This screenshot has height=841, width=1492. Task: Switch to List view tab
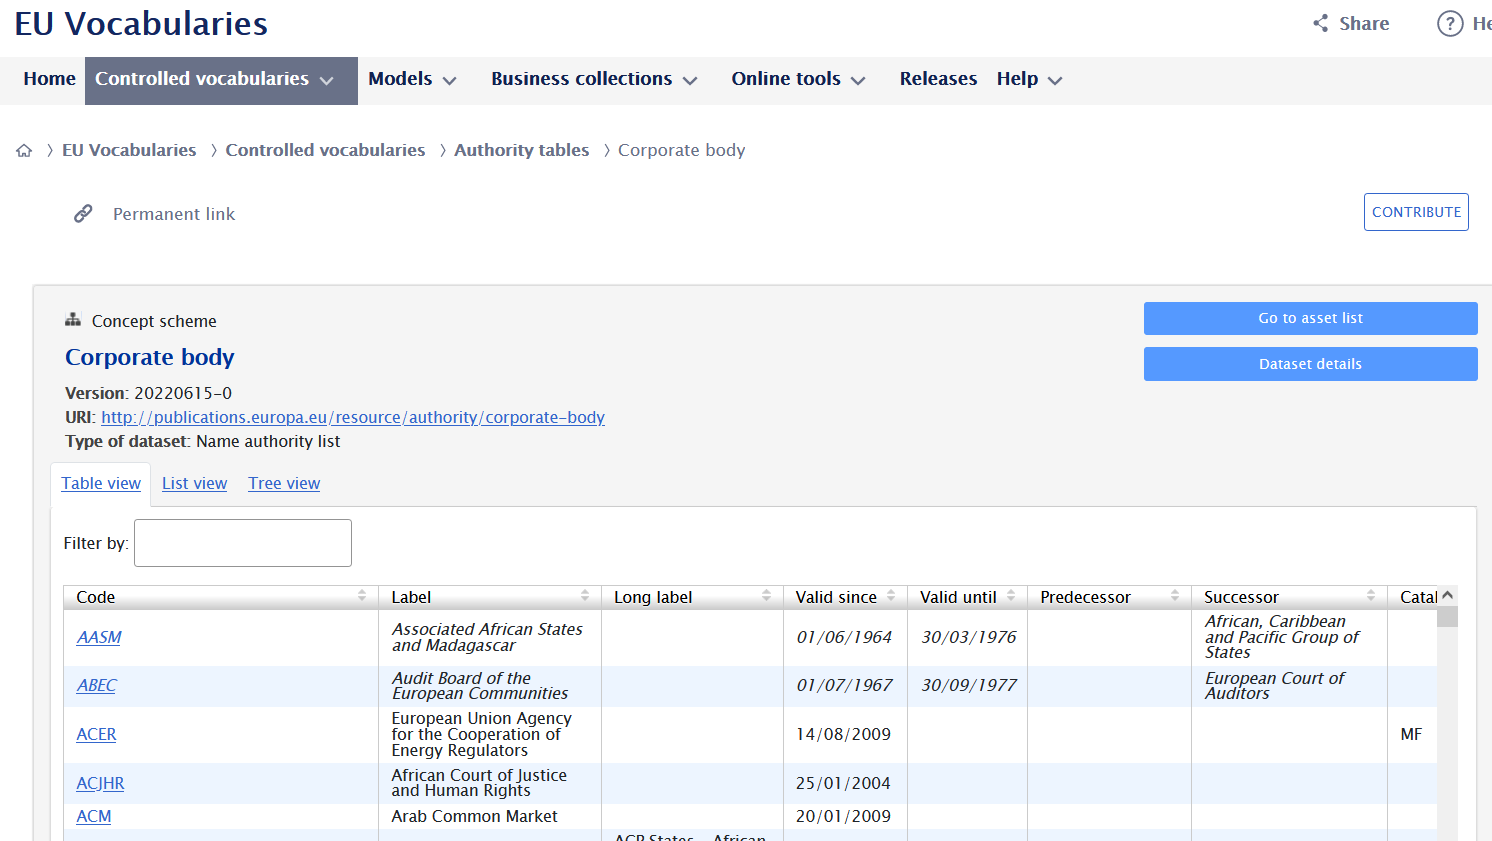(x=194, y=483)
